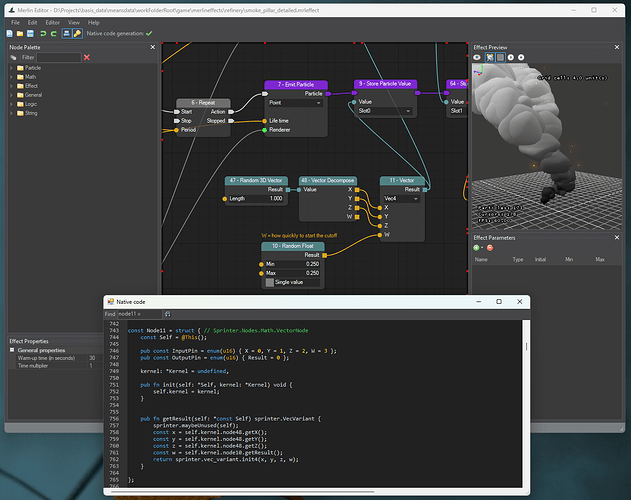Screen dimensions: 631x500
Task: Open the Point dropdown in Emit Particle node
Action: click(295, 102)
